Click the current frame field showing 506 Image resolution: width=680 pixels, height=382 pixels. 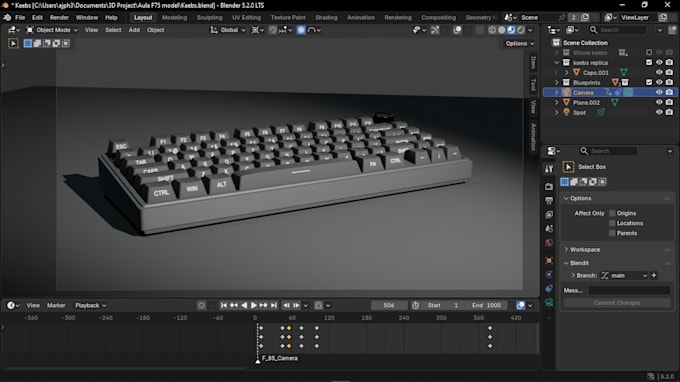389,305
